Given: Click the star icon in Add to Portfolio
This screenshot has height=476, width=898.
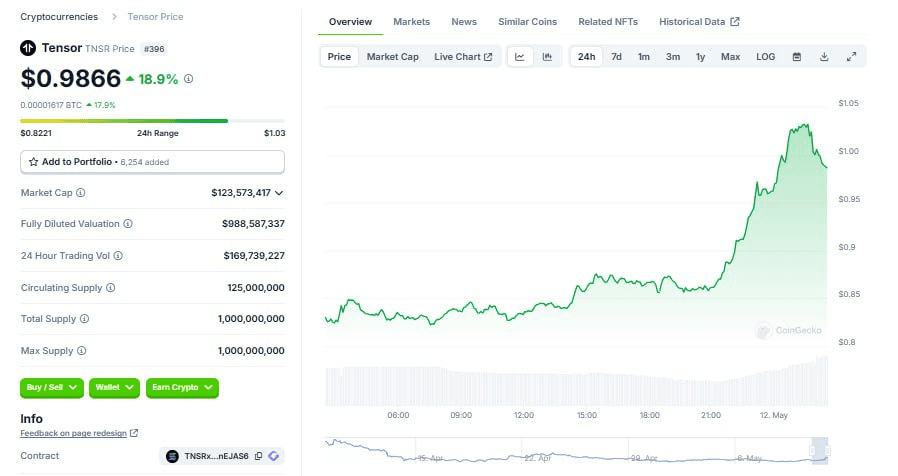Looking at the screenshot, I should (x=34, y=162).
